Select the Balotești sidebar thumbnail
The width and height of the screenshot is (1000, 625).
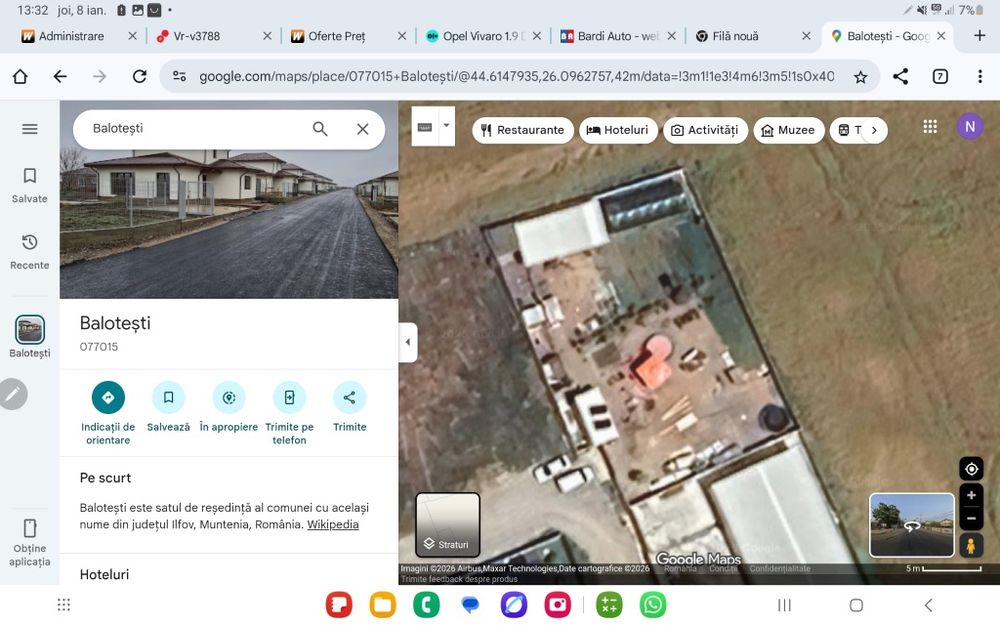(x=29, y=330)
